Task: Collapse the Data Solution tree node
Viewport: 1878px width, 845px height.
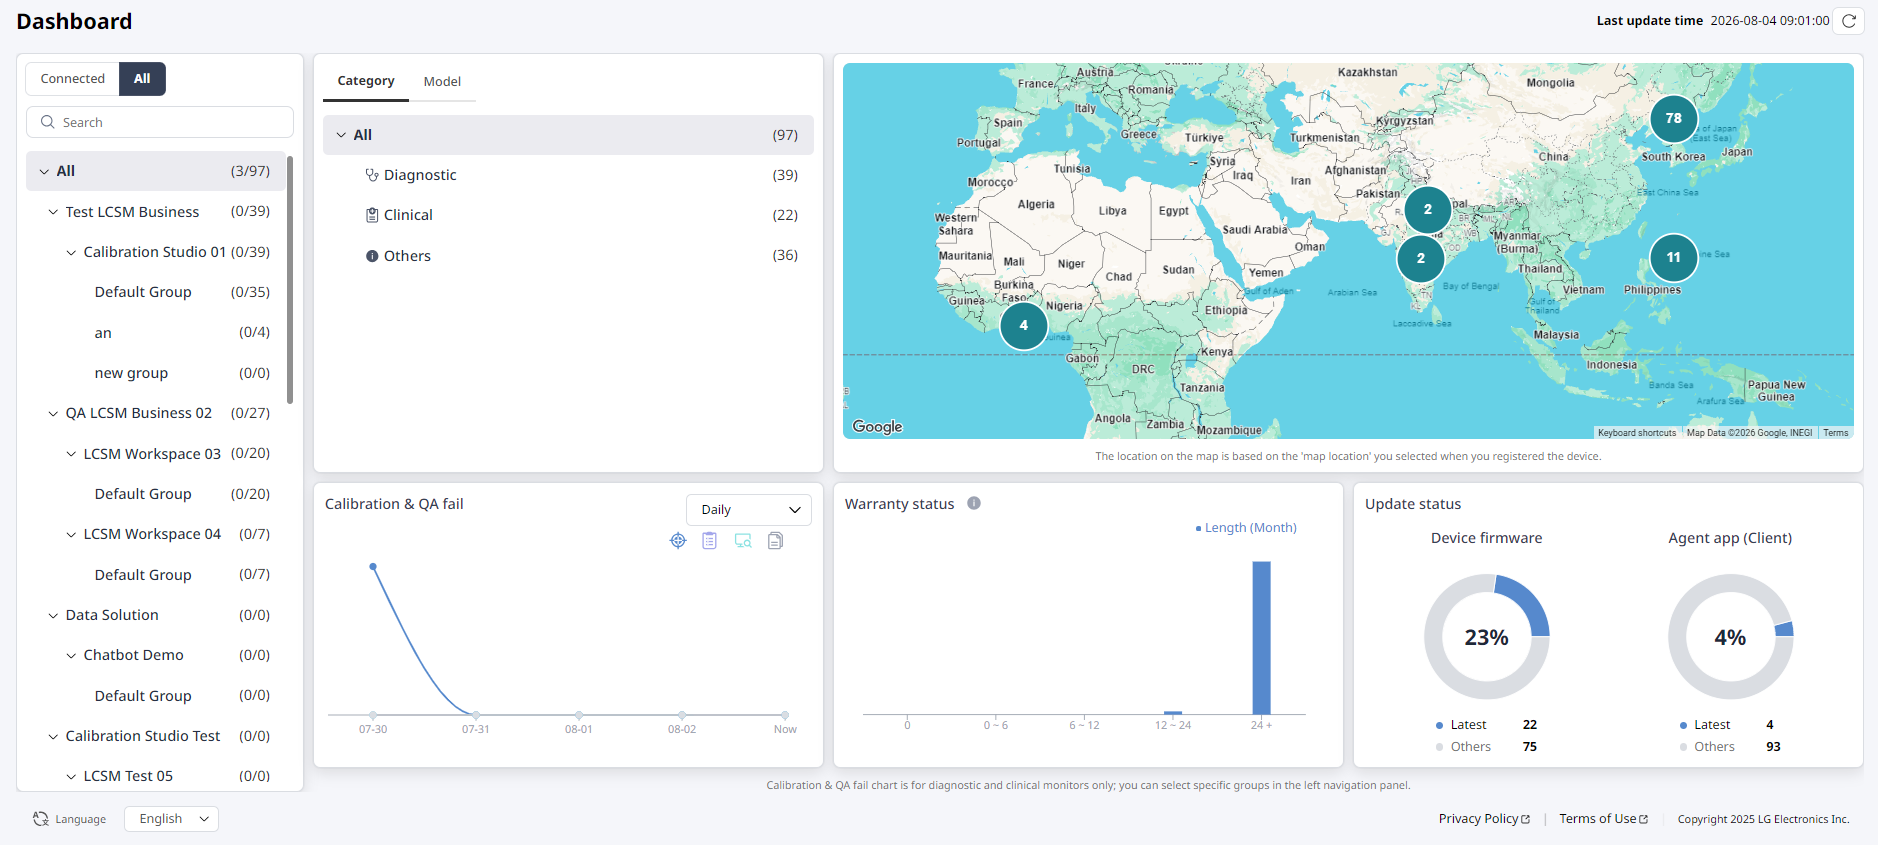Action: pyautogui.click(x=53, y=616)
